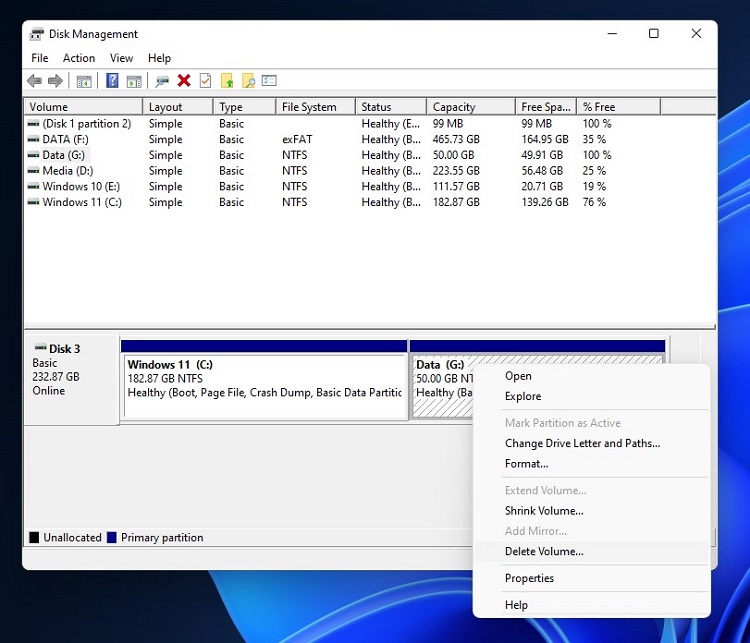Image resolution: width=750 pixels, height=643 pixels.
Task: Sort by the Layout column header
Action: coord(177,107)
